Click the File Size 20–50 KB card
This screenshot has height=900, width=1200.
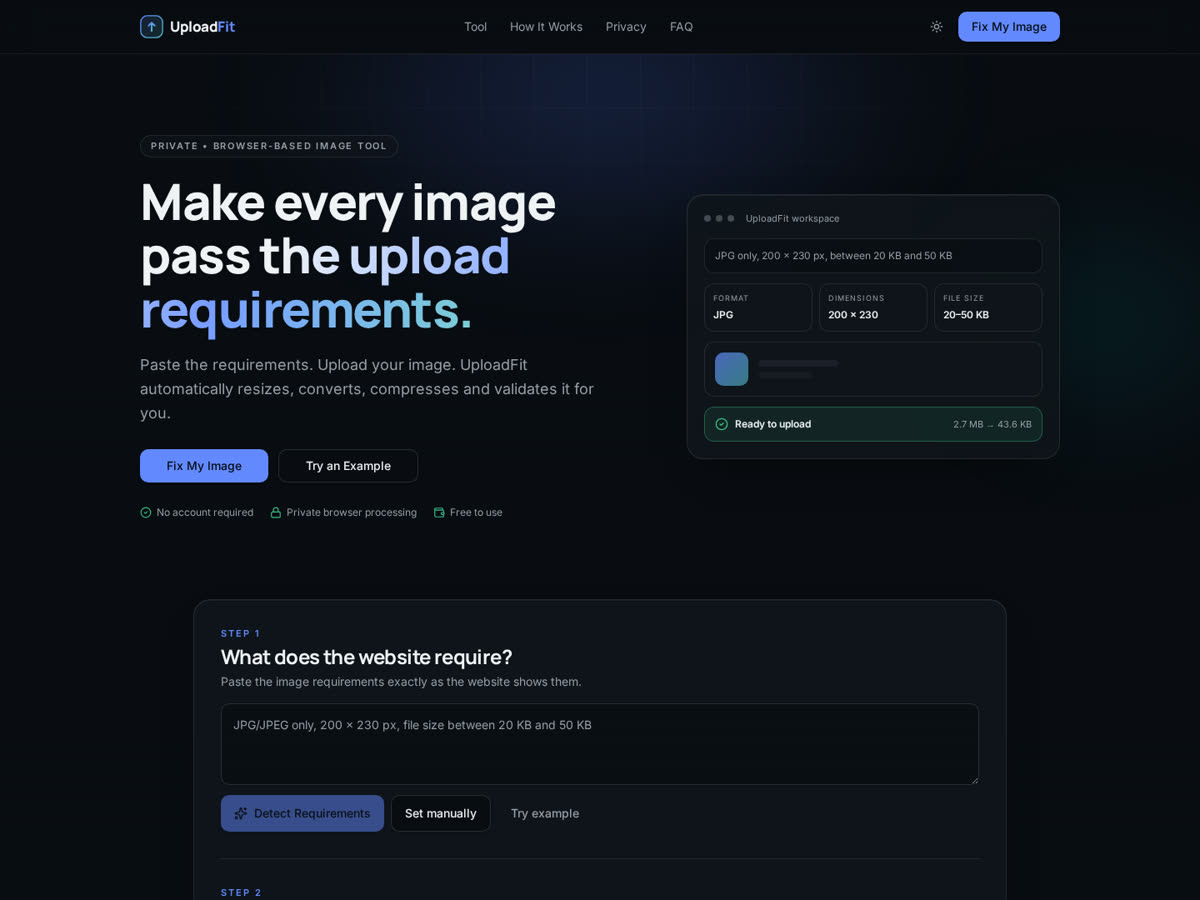click(x=988, y=307)
